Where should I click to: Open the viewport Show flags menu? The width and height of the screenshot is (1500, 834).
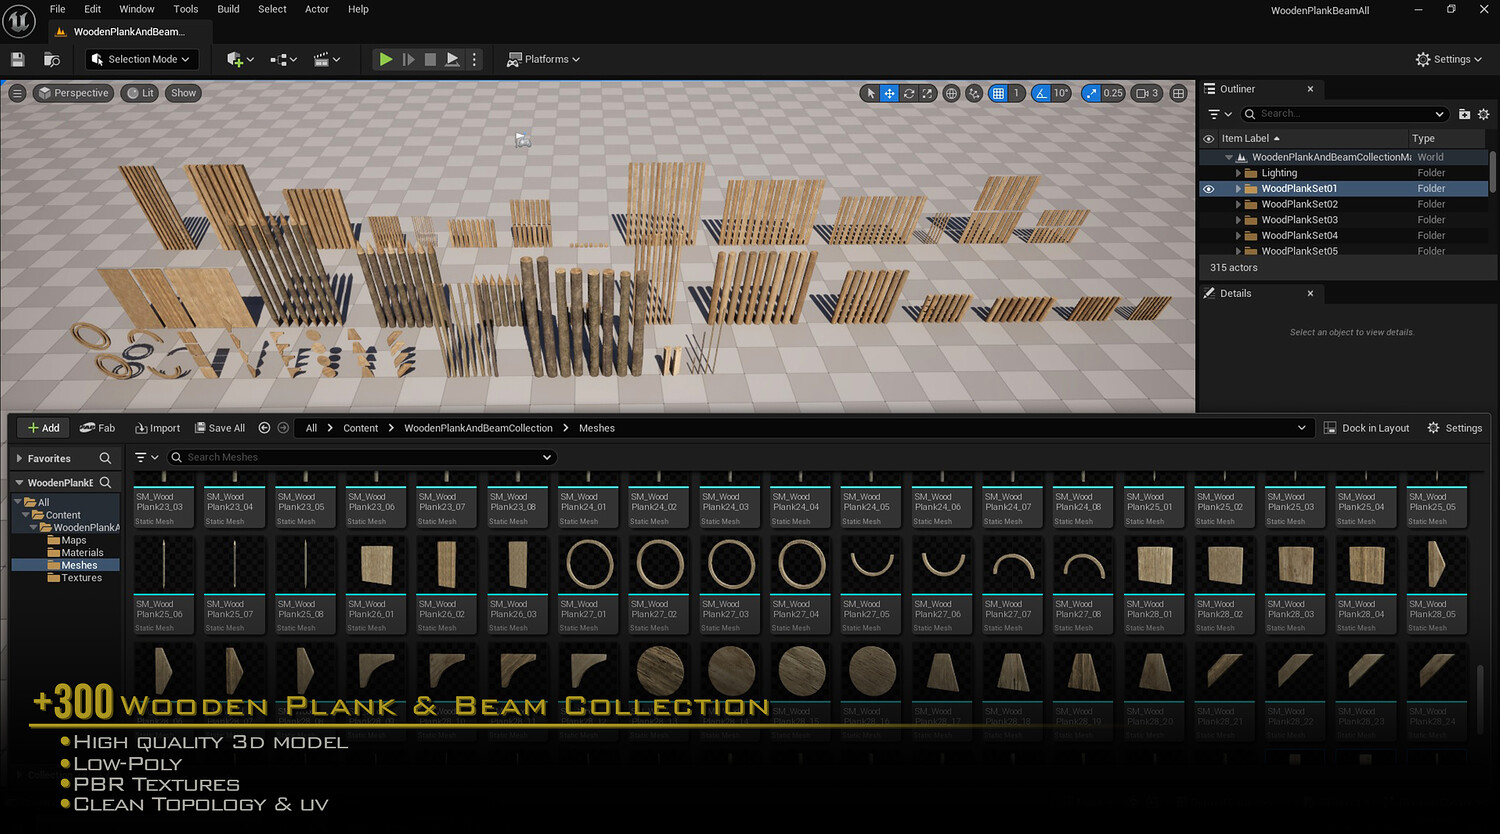coord(183,93)
